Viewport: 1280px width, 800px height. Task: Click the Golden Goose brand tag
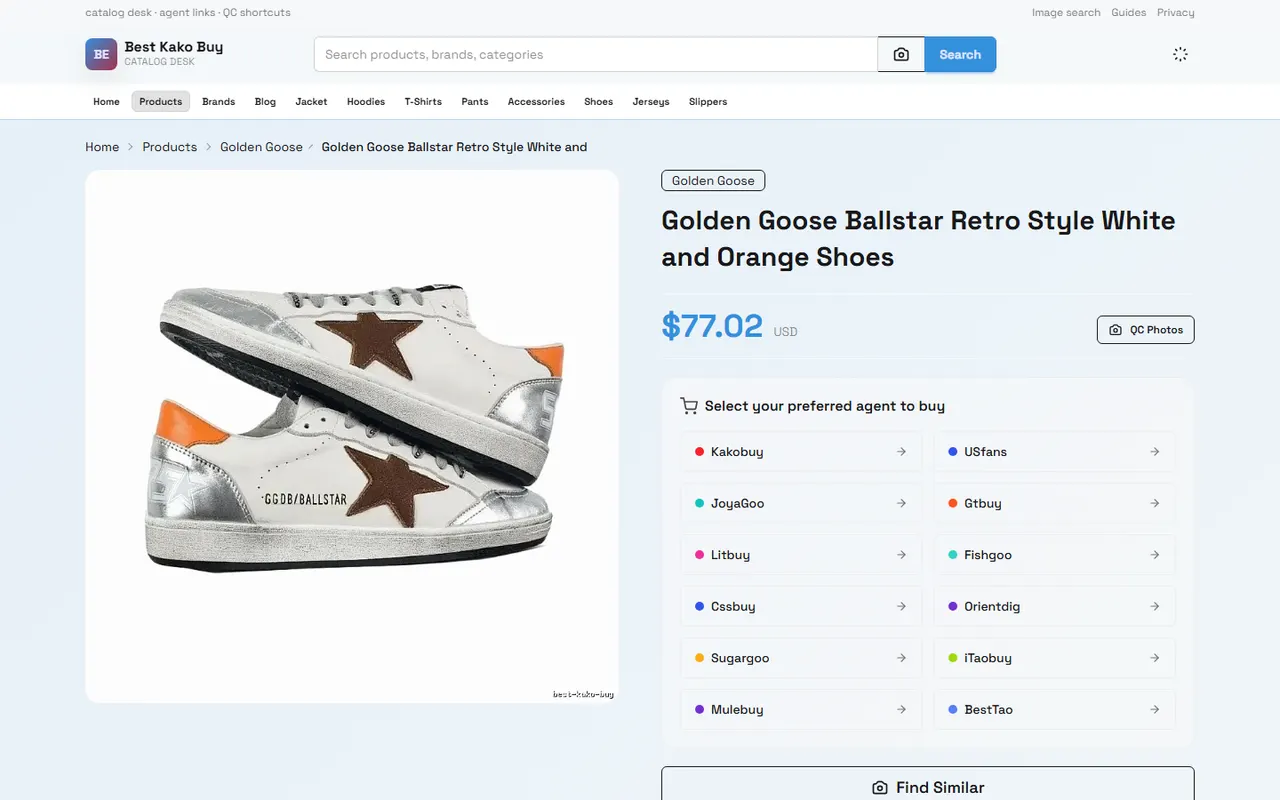713,181
